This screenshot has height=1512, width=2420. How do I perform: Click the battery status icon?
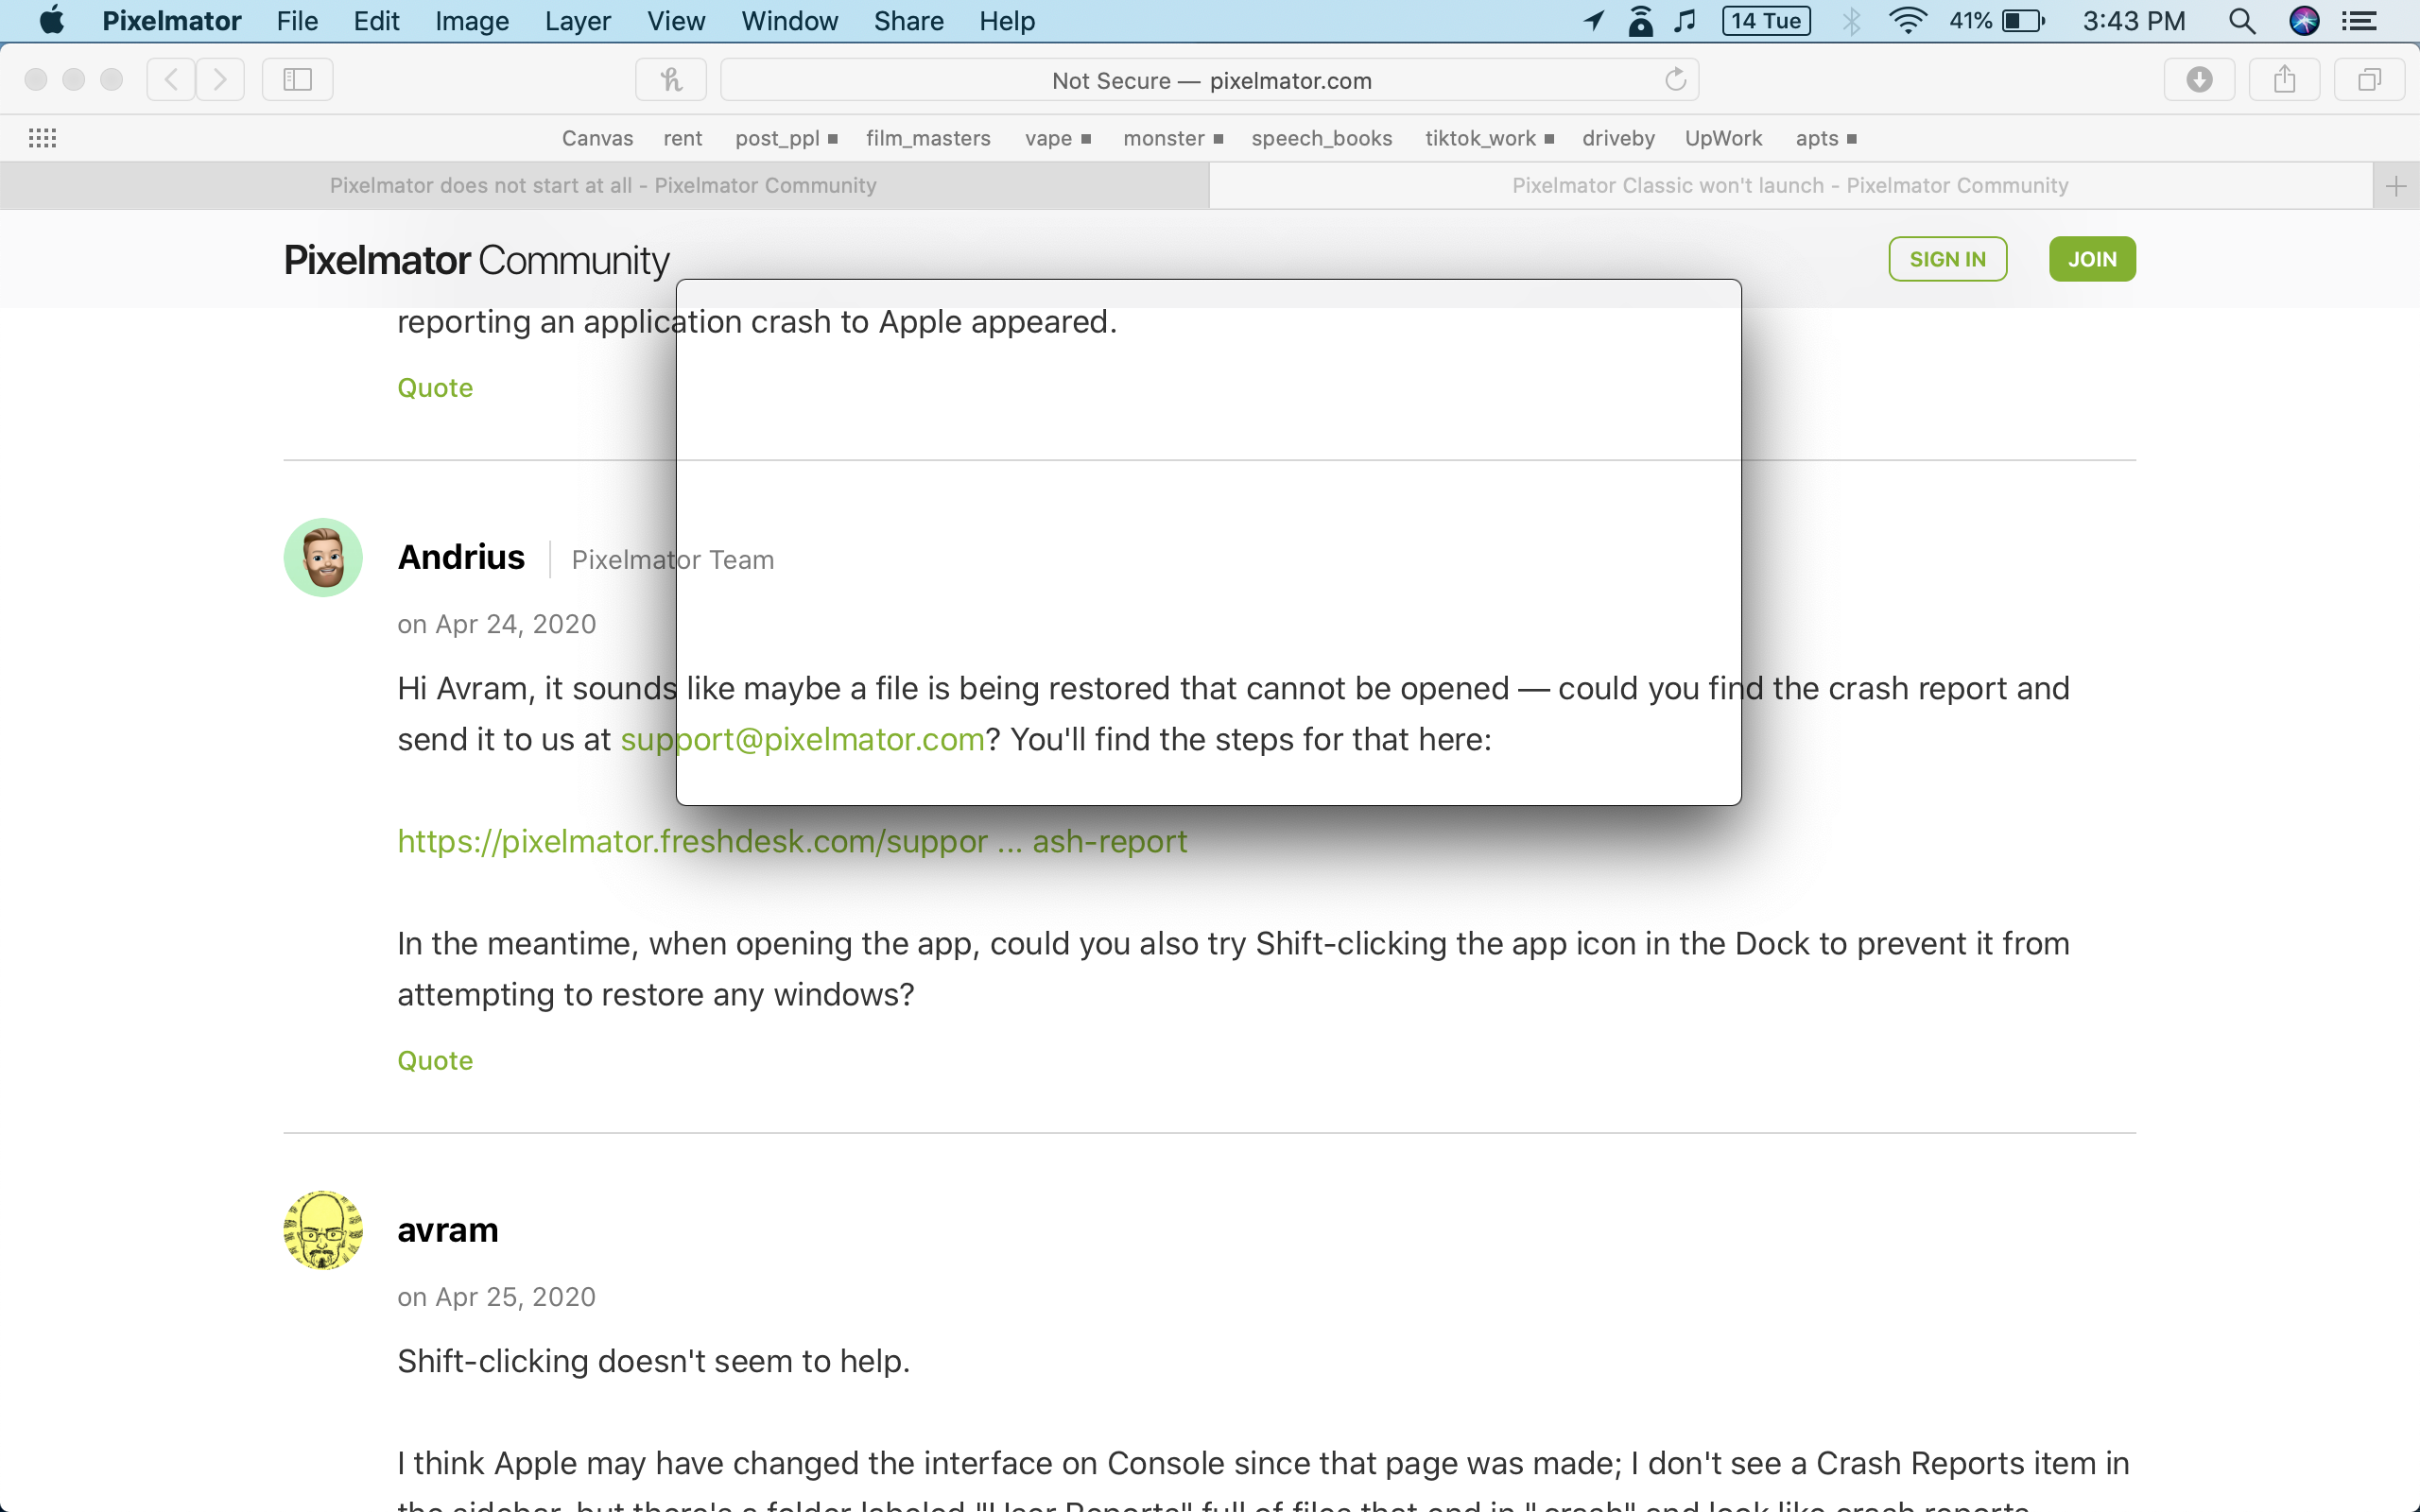pyautogui.click(x=2024, y=21)
